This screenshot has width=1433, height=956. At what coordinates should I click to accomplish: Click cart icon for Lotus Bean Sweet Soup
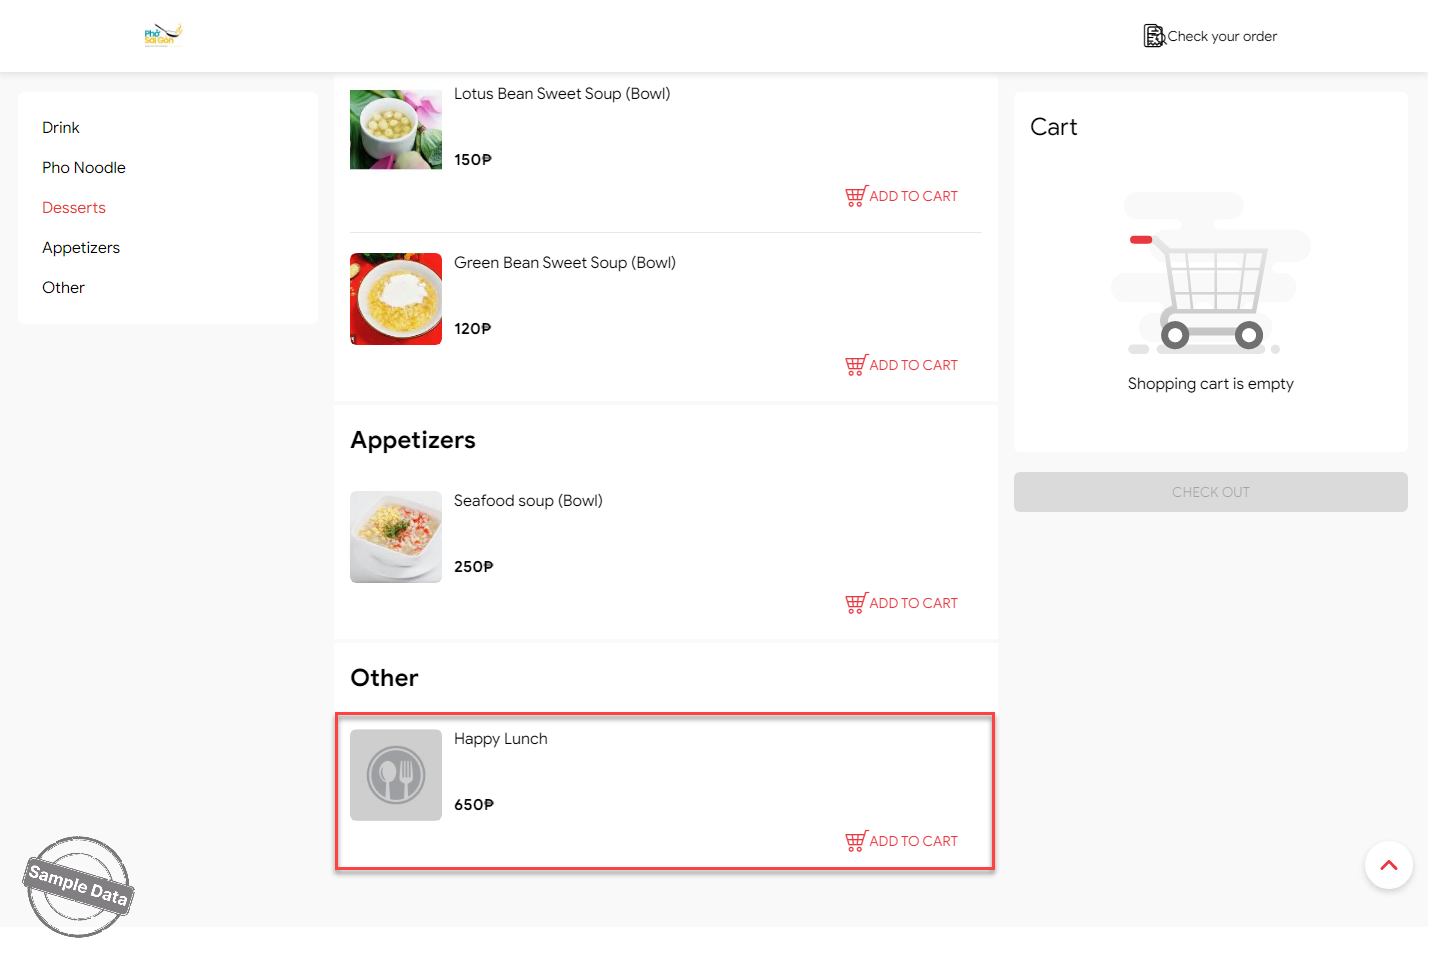coord(855,196)
